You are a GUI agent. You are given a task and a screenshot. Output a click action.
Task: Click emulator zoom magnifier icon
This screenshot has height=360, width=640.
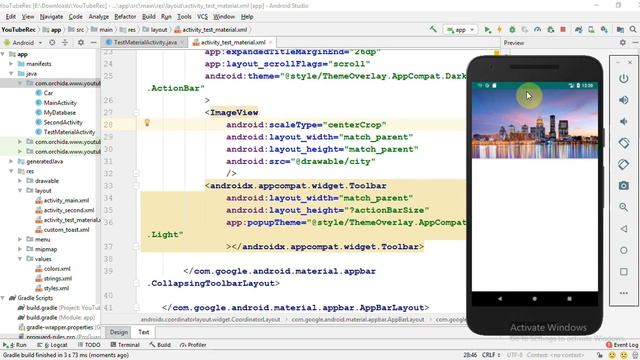623,207
